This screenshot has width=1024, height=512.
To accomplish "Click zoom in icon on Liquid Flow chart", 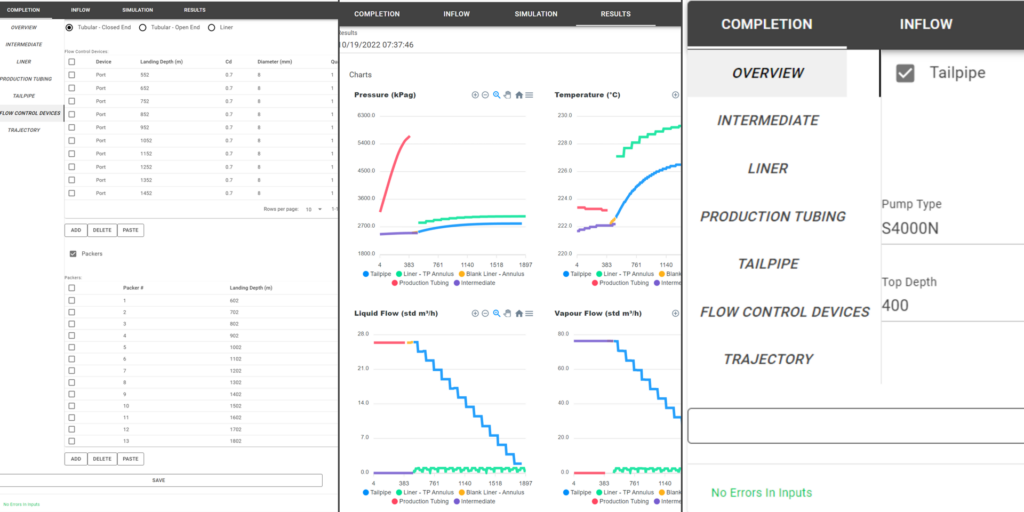I will pos(474,313).
